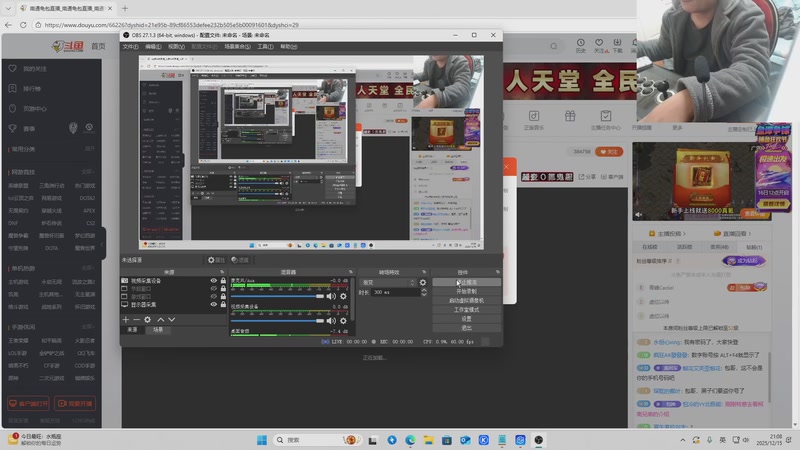Switch to 场景 tab below sources list

[x=158, y=330]
